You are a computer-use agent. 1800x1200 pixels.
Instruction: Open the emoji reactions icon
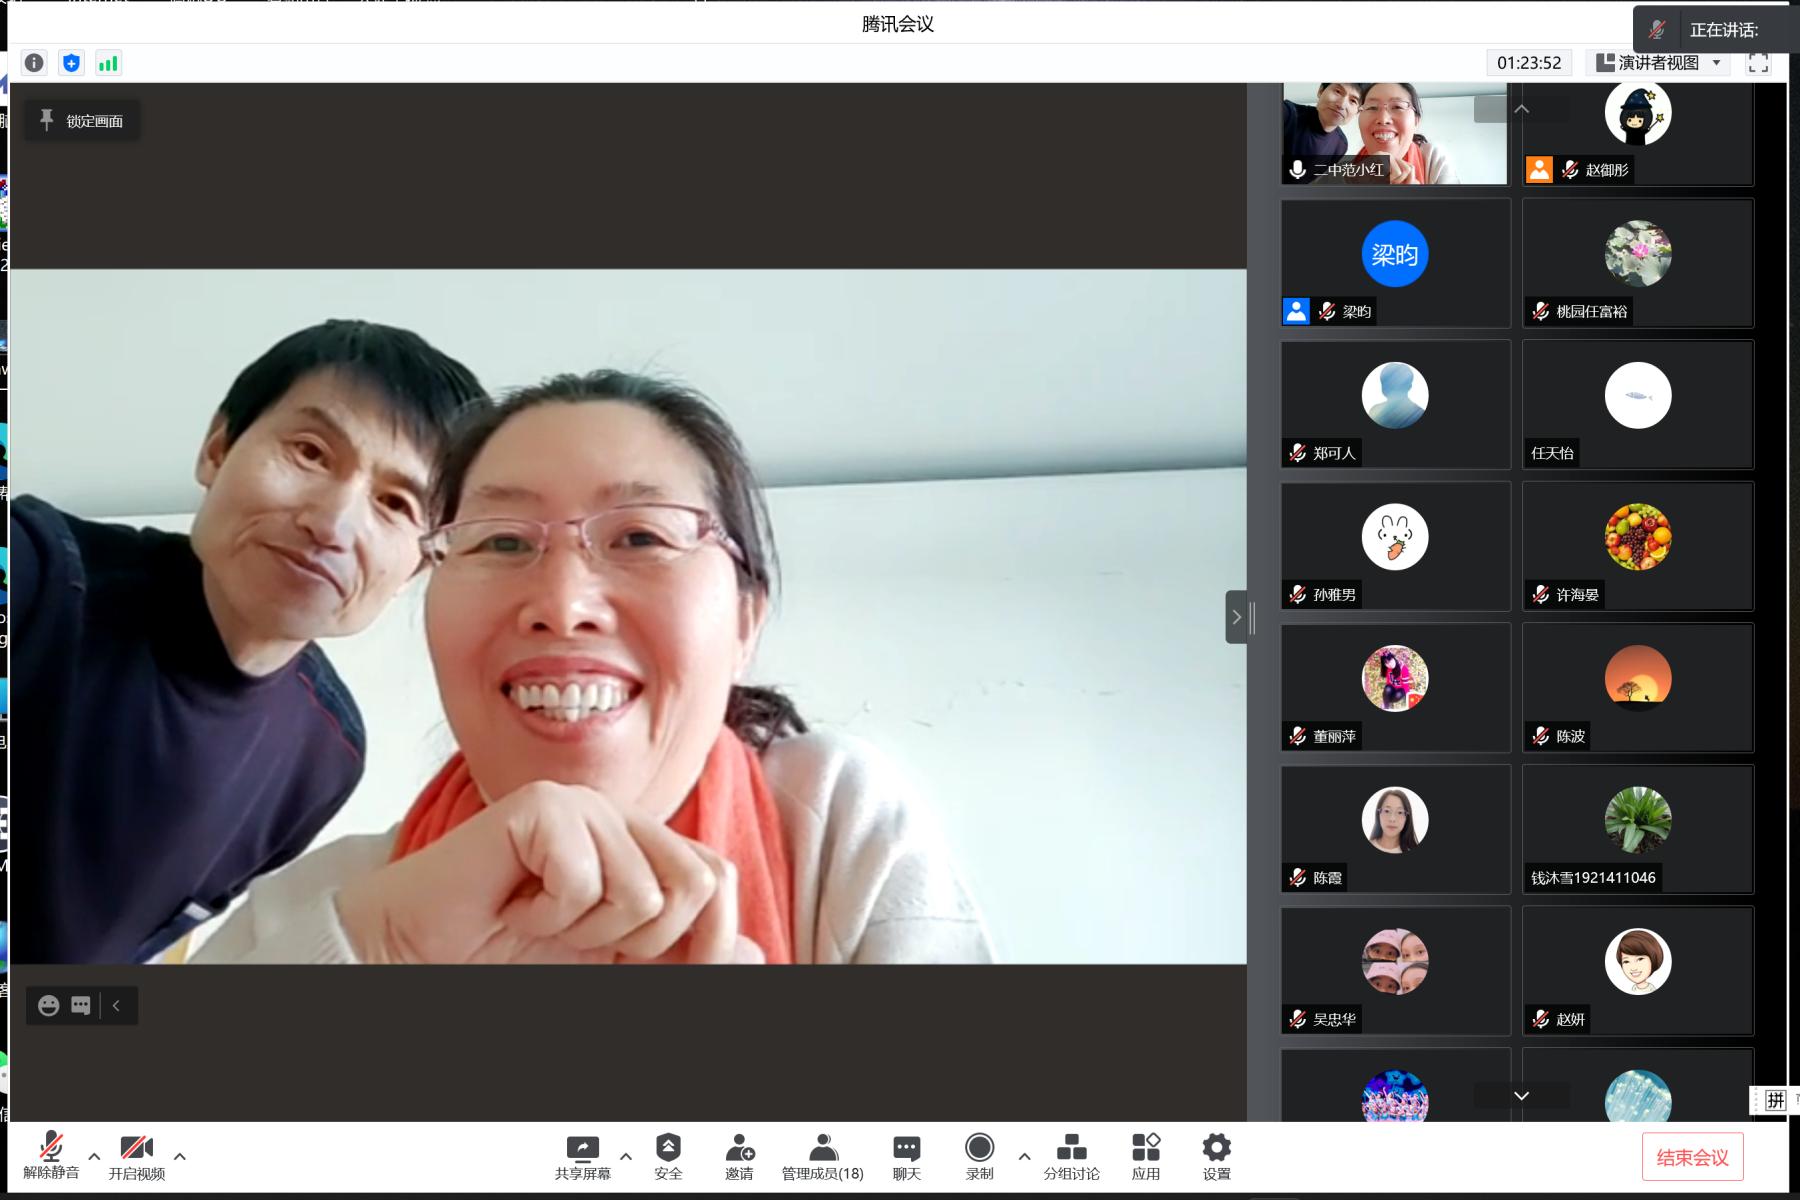click(x=48, y=1006)
